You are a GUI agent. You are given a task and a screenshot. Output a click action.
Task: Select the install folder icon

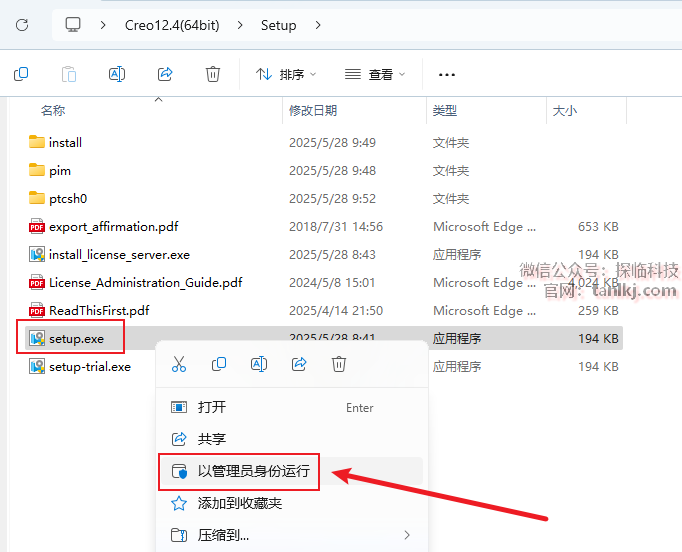click(x=37, y=142)
